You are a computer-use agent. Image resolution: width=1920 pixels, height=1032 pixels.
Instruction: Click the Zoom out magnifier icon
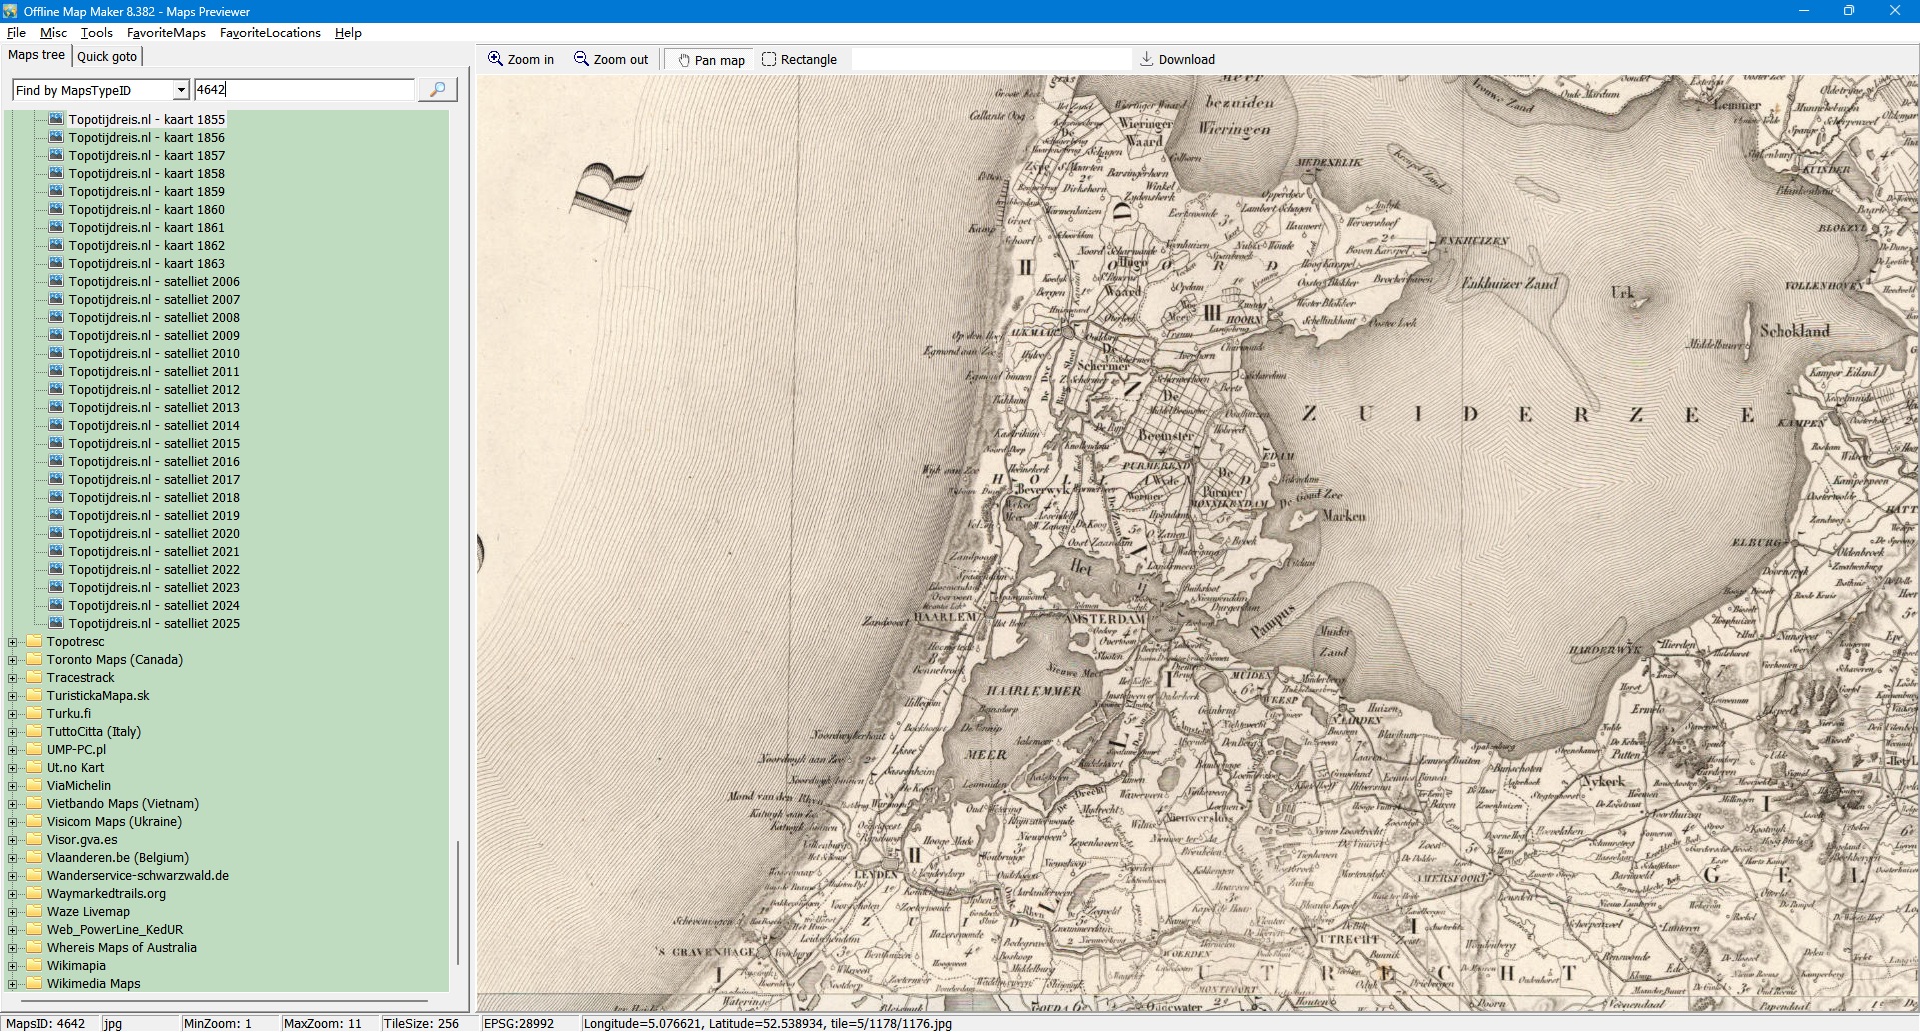point(581,59)
